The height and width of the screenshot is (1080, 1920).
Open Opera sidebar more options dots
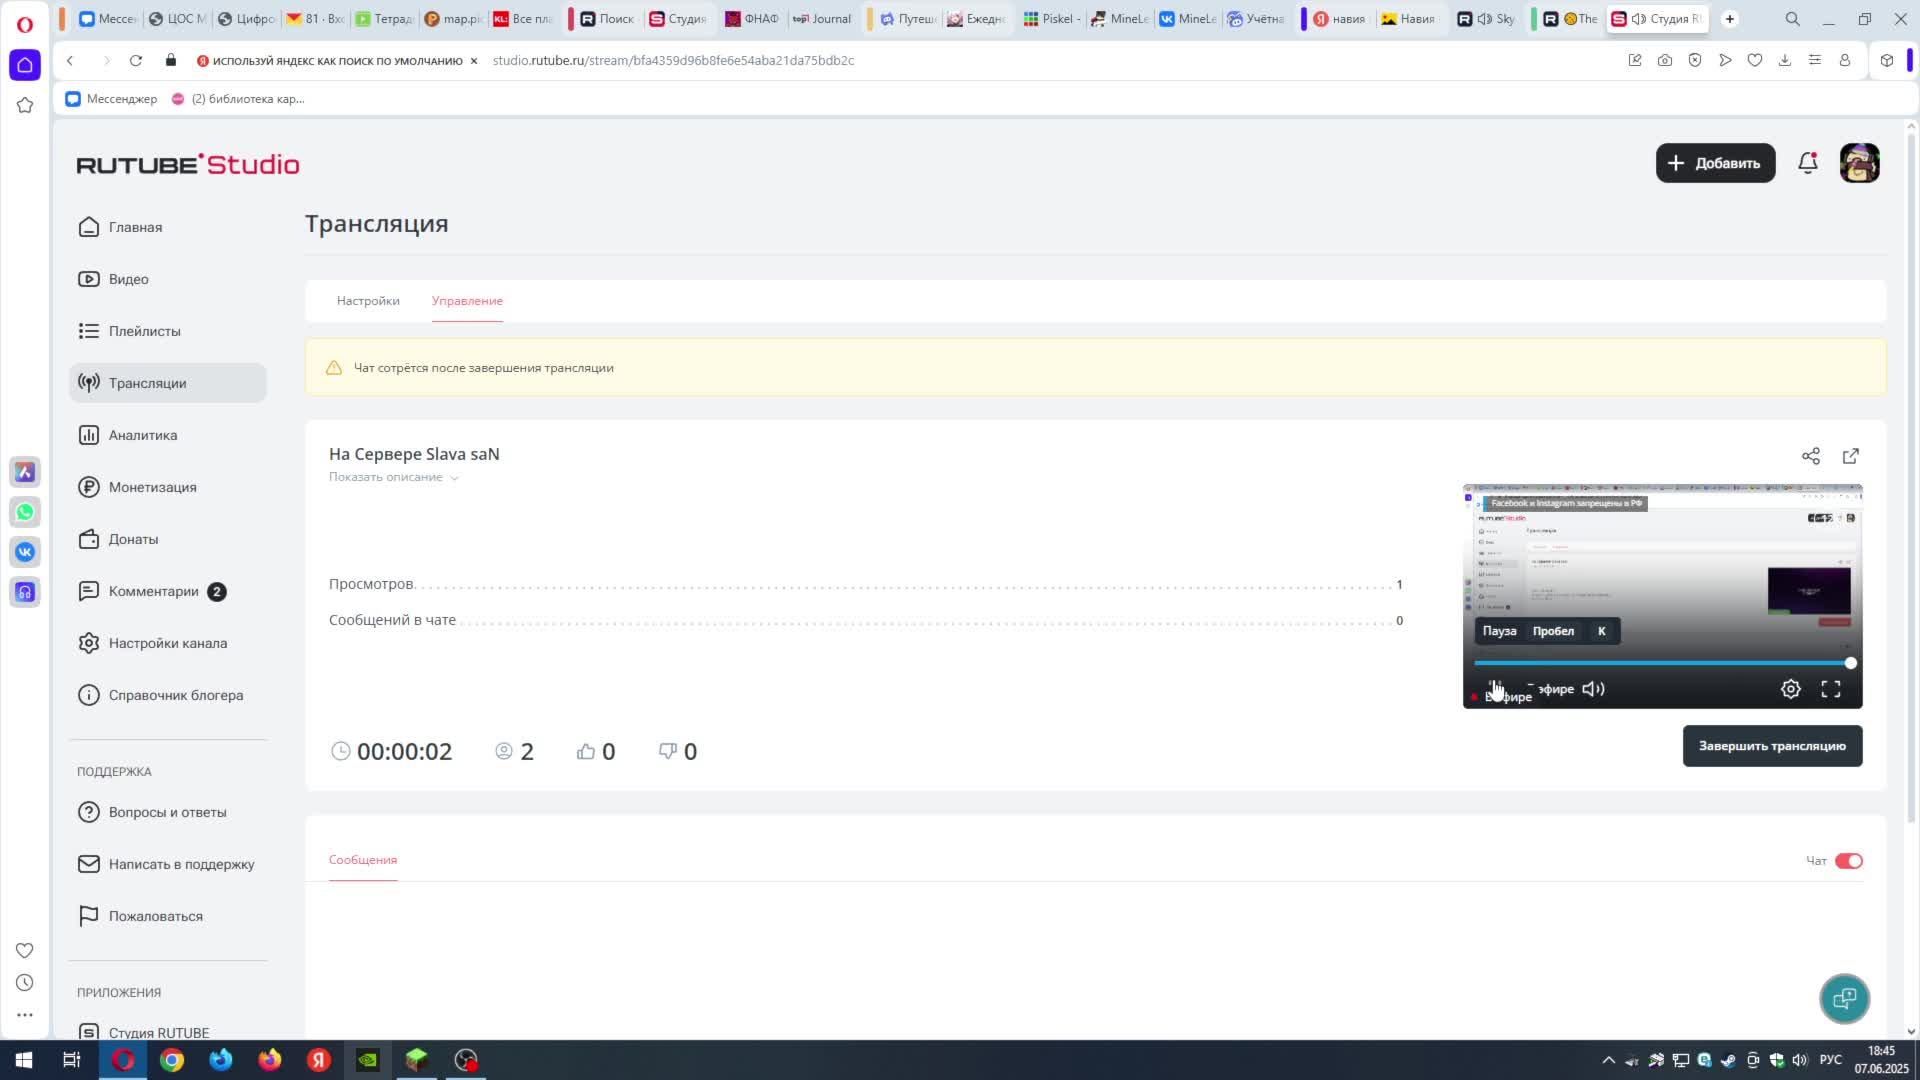25,1014
